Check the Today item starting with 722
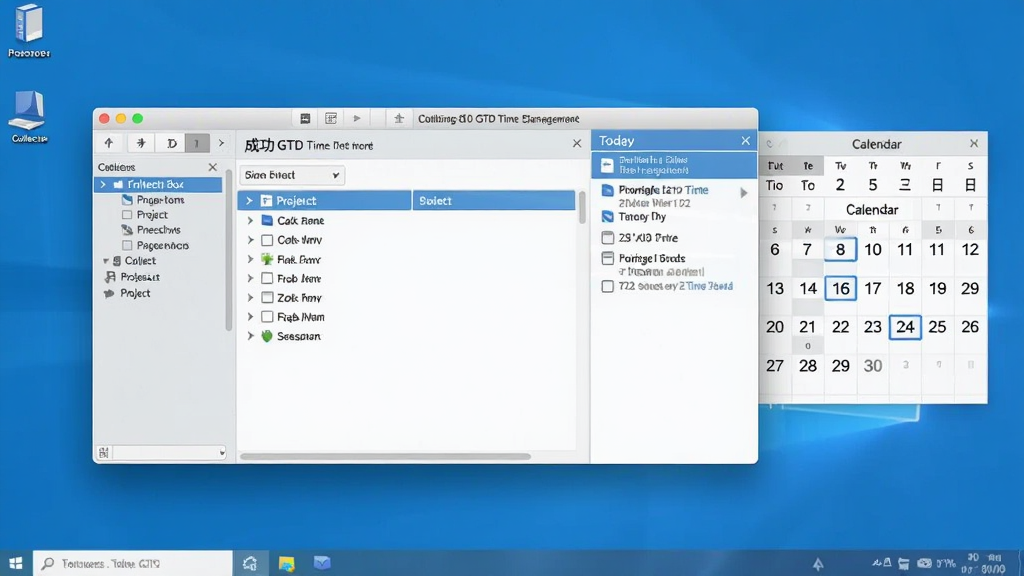The image size is (1024, 576). point(607,286)
